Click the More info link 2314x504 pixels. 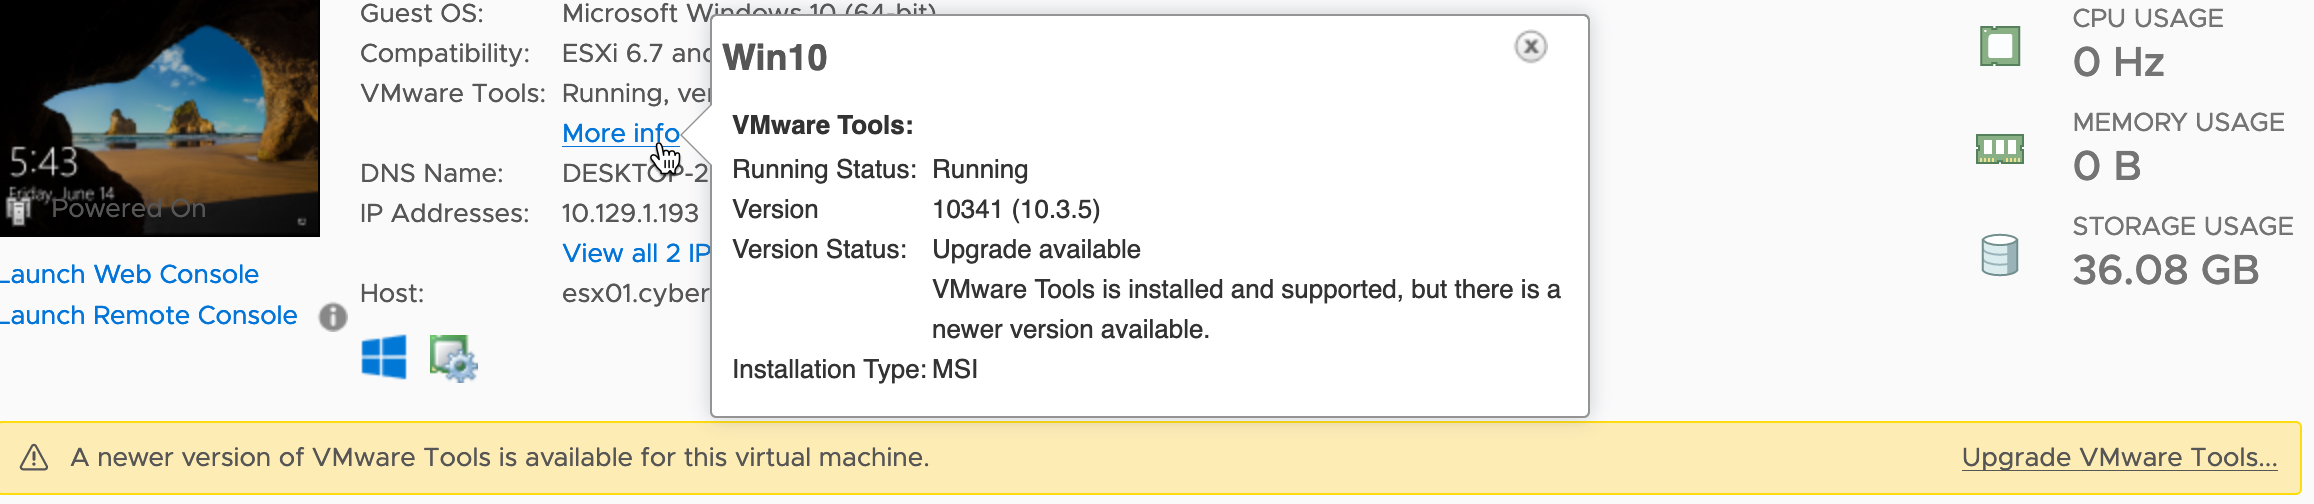[621, 133]
